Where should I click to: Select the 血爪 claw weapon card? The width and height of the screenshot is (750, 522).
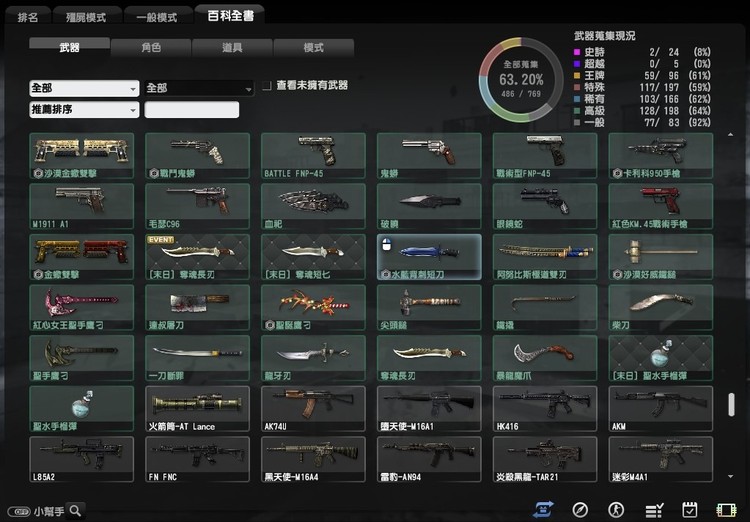313,206
